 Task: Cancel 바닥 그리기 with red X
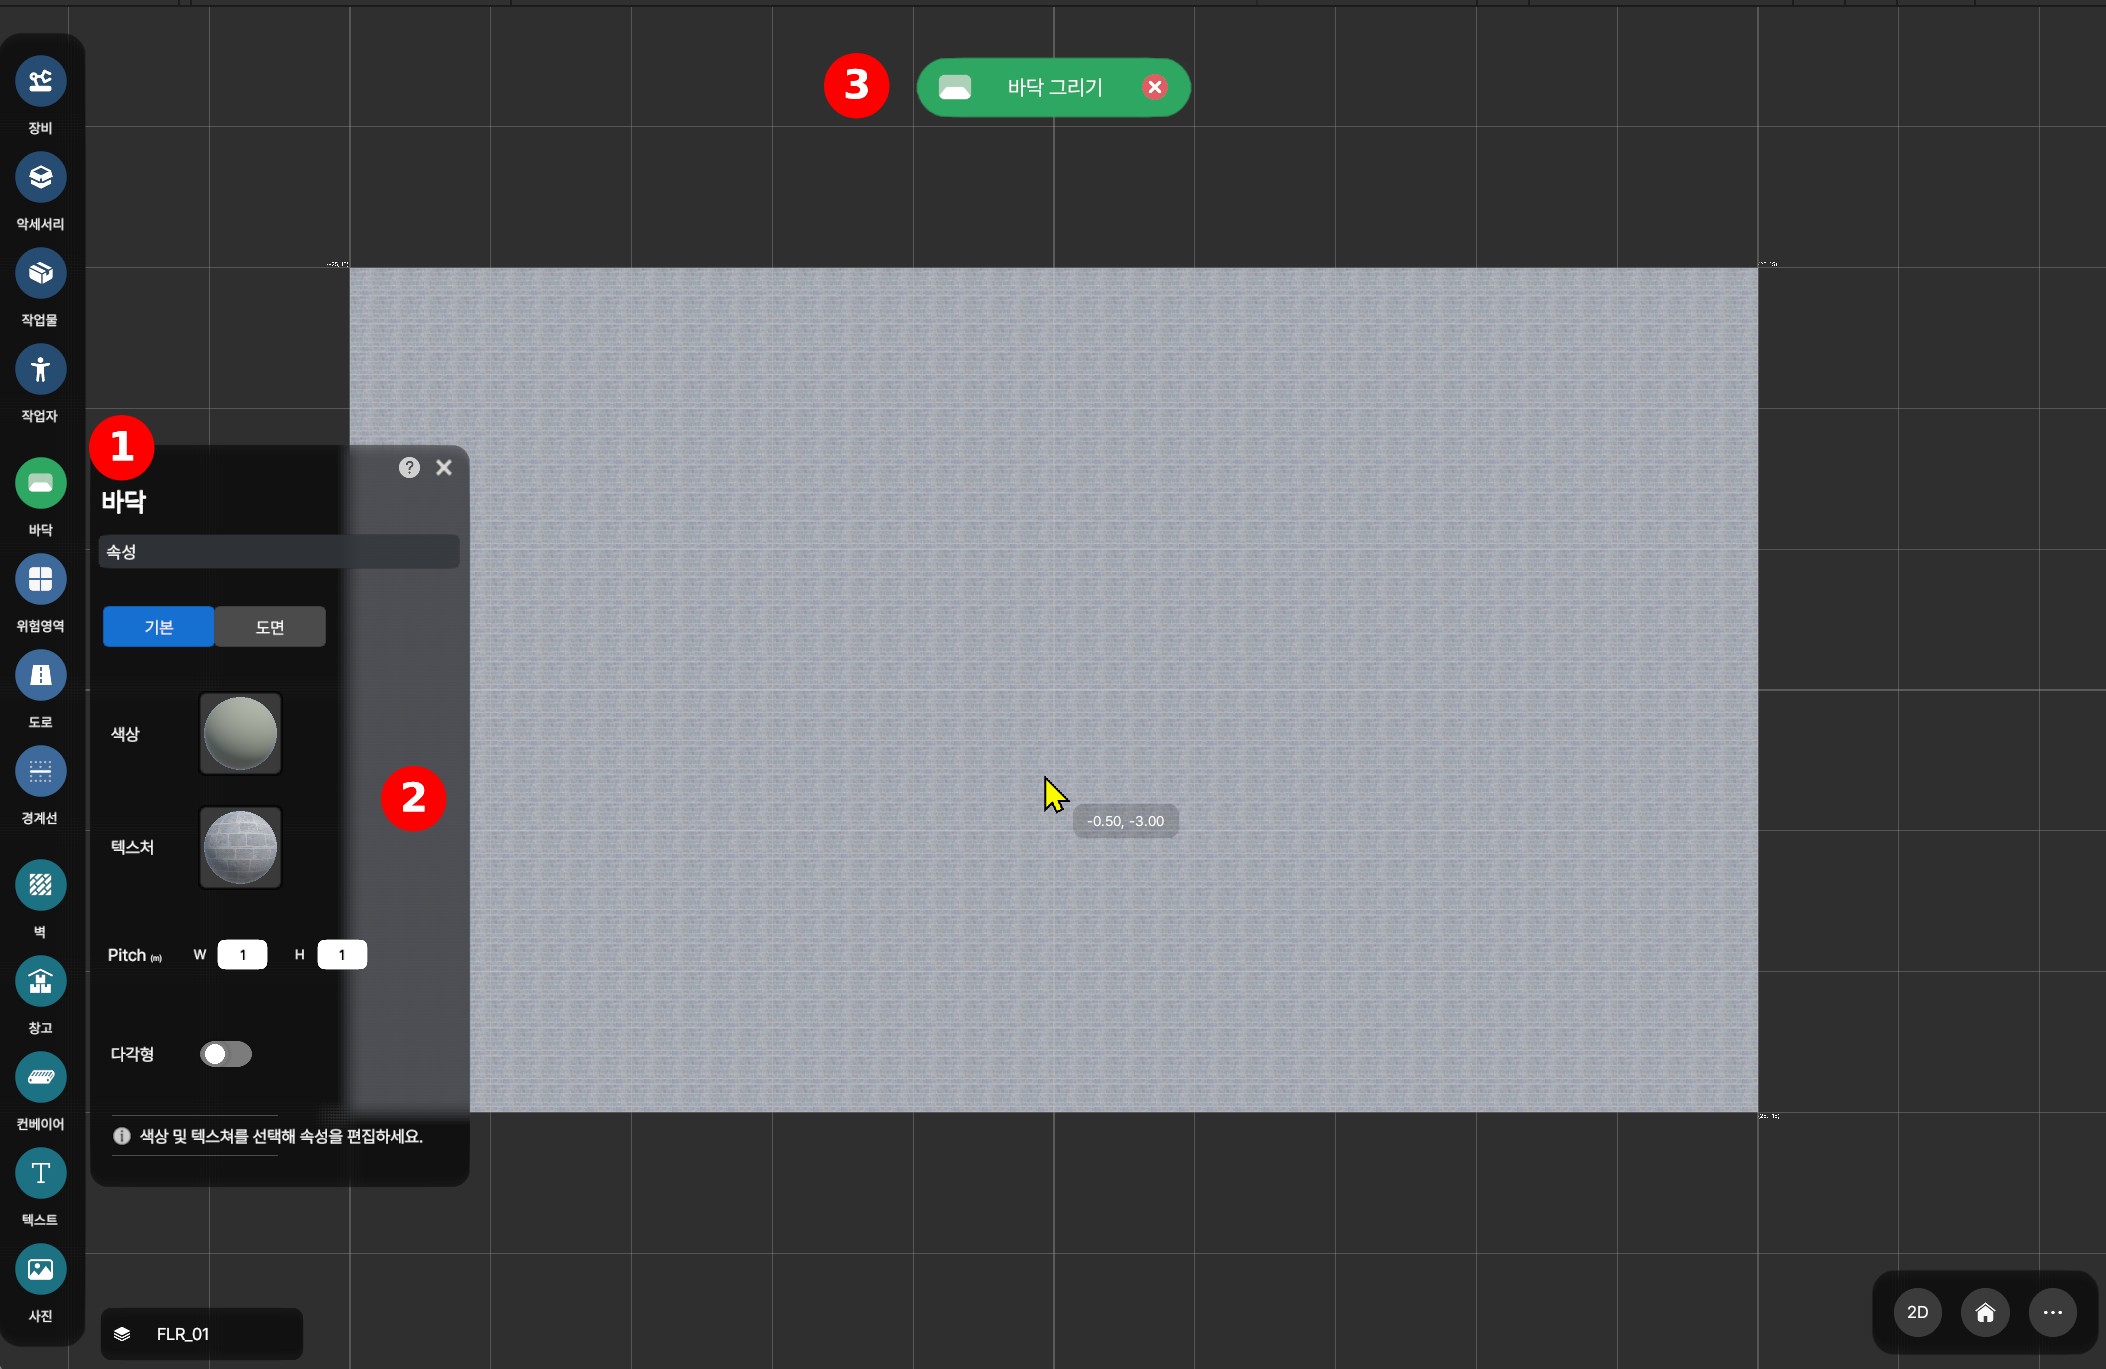1154,87
